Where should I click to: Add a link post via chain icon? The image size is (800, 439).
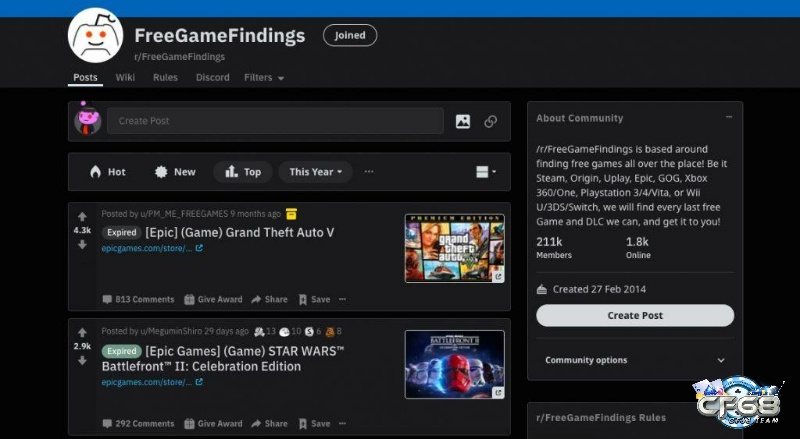[x=490, y=121]
